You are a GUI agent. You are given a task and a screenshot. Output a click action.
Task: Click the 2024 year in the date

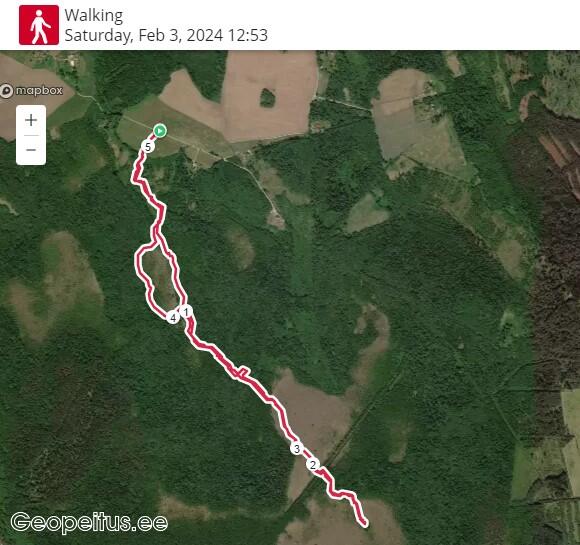[205, 35]
